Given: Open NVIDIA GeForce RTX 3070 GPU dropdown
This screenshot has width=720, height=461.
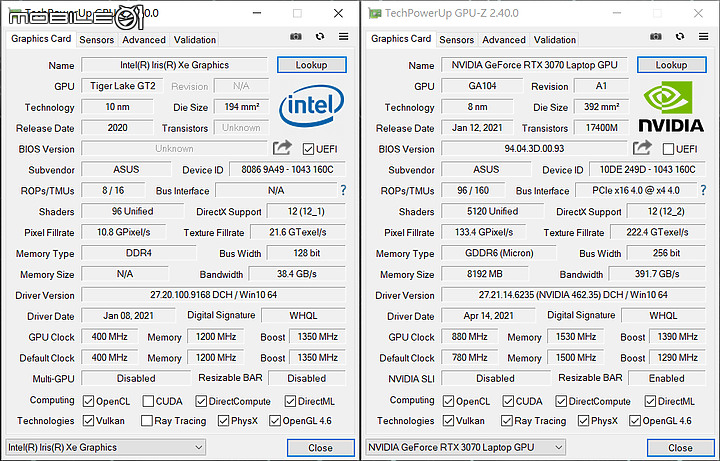Looking at the screenshot, I should coord(466,447).
